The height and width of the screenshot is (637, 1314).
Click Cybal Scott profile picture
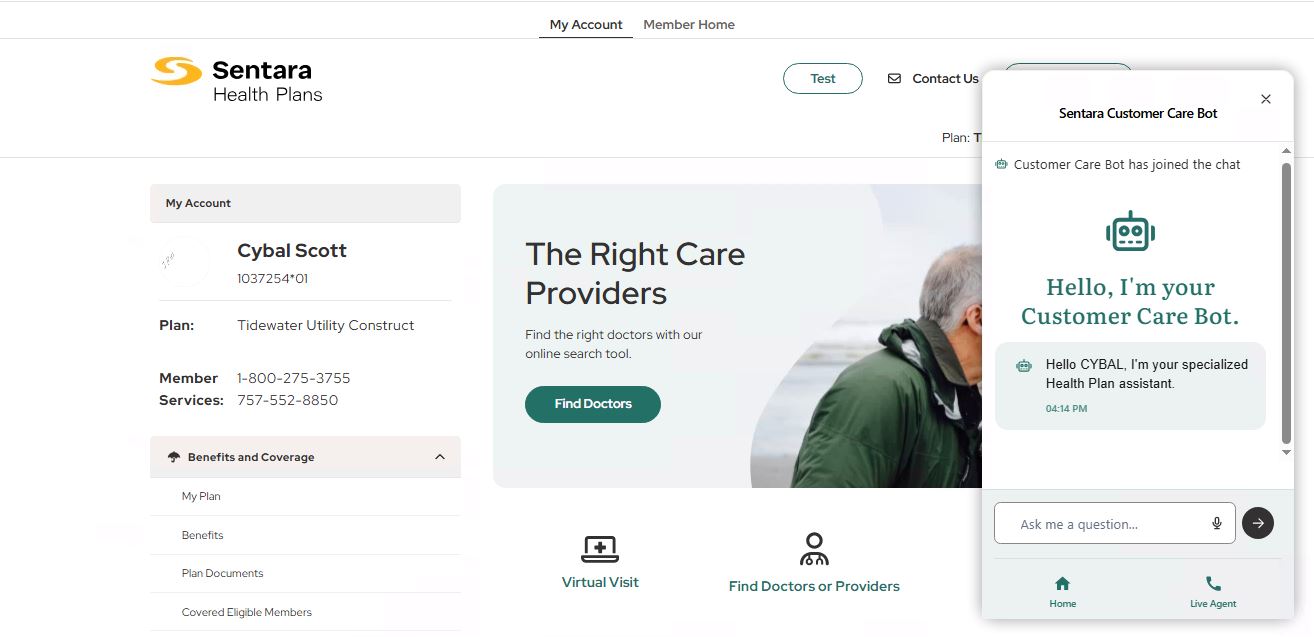pyautogui.click(x=184, y=262)
